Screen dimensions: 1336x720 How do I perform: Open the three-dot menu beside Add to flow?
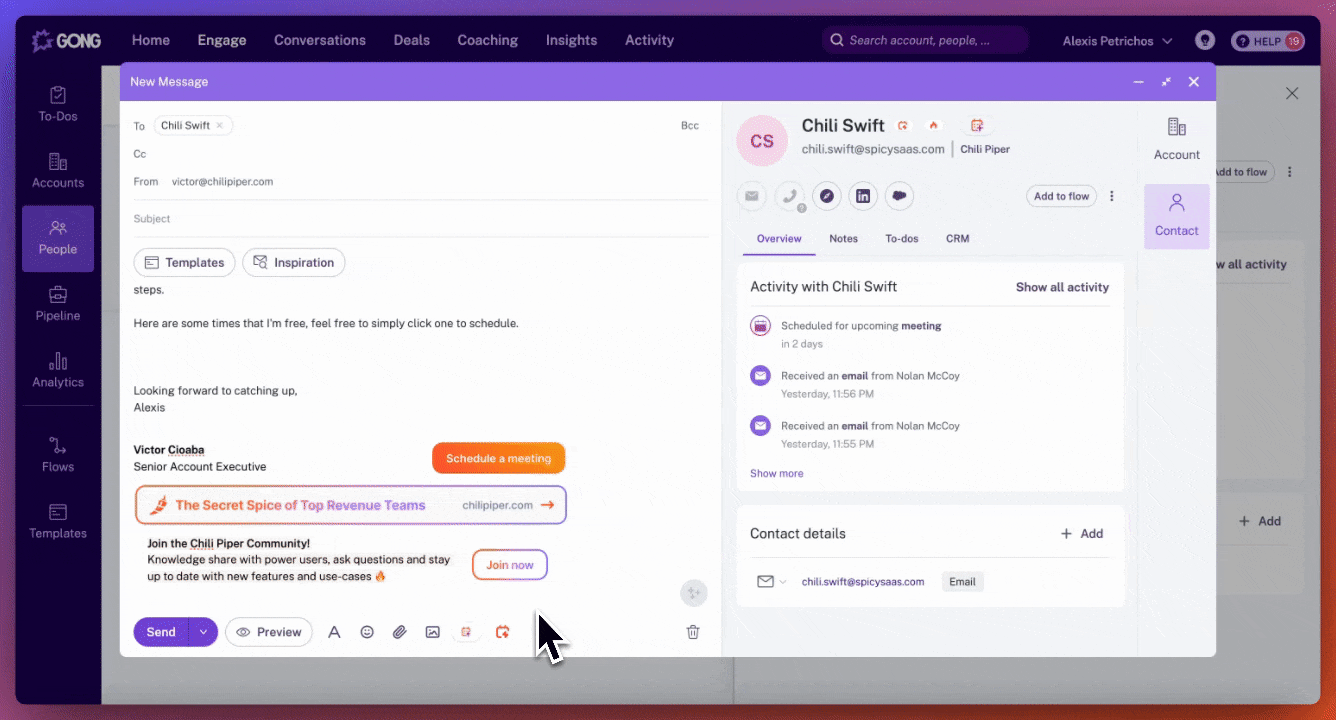click(x=1112, y=196)
